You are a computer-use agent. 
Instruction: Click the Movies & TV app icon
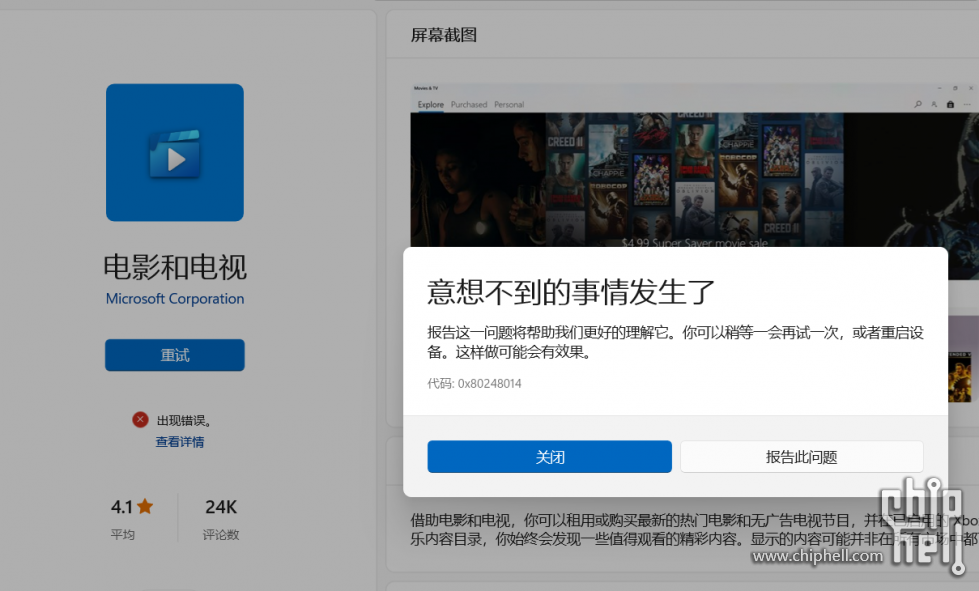[x=175, y=152]
